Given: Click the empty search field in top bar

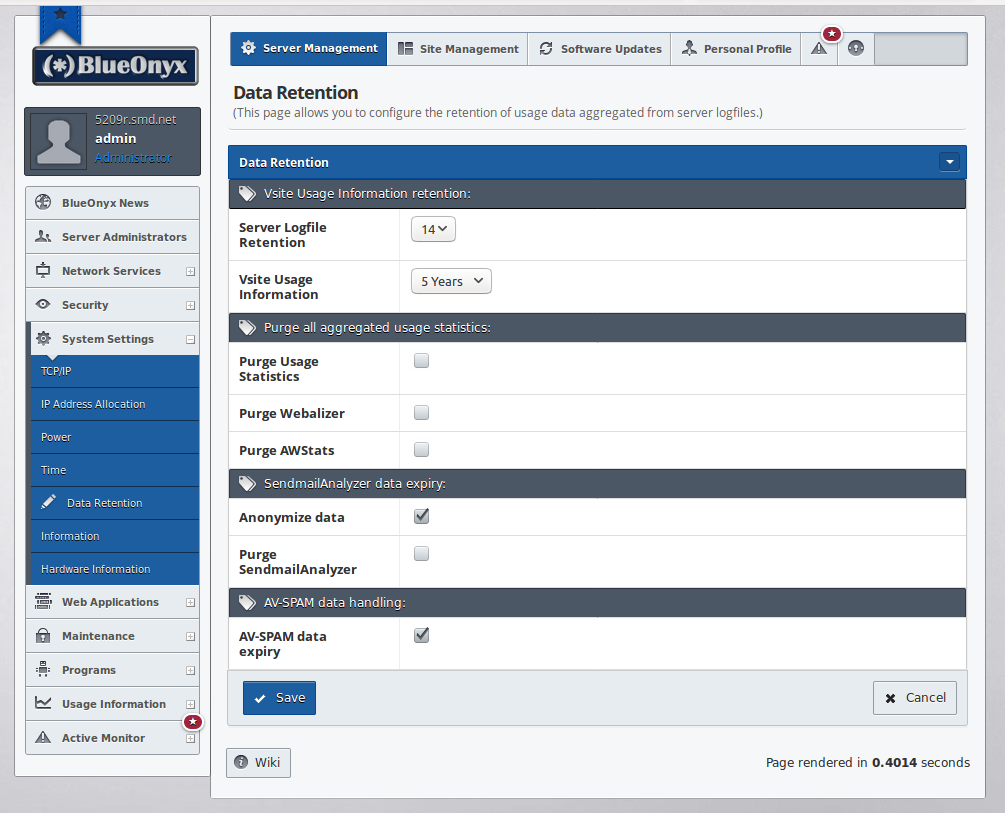Looking at the screenshot, I should point(921,49).
